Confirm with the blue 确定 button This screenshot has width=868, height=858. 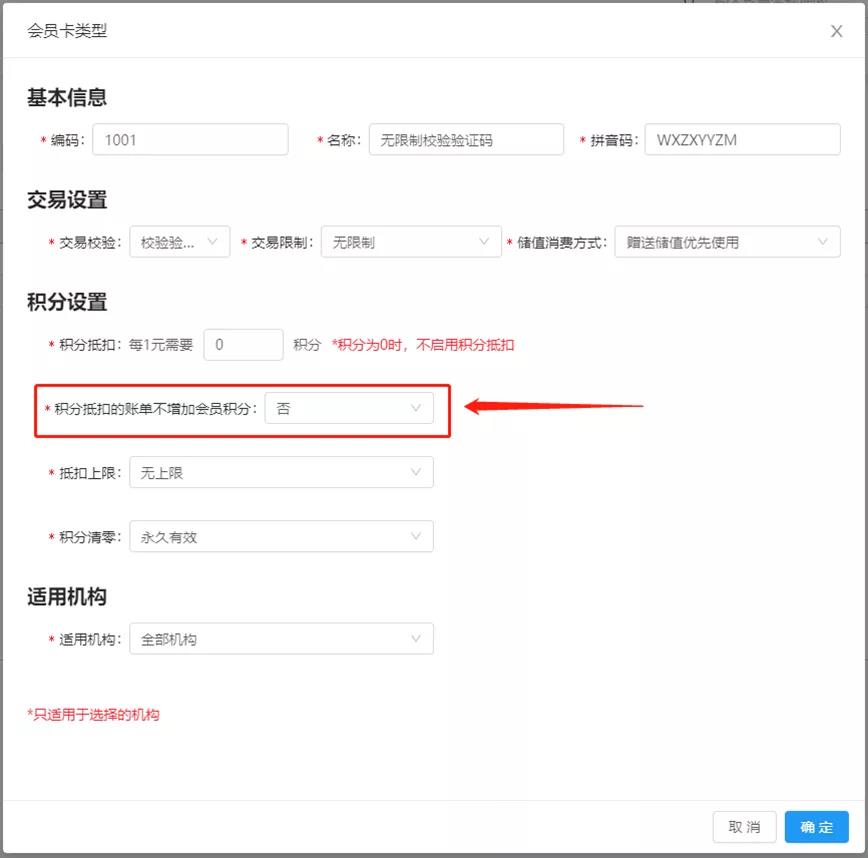(816, 827)
